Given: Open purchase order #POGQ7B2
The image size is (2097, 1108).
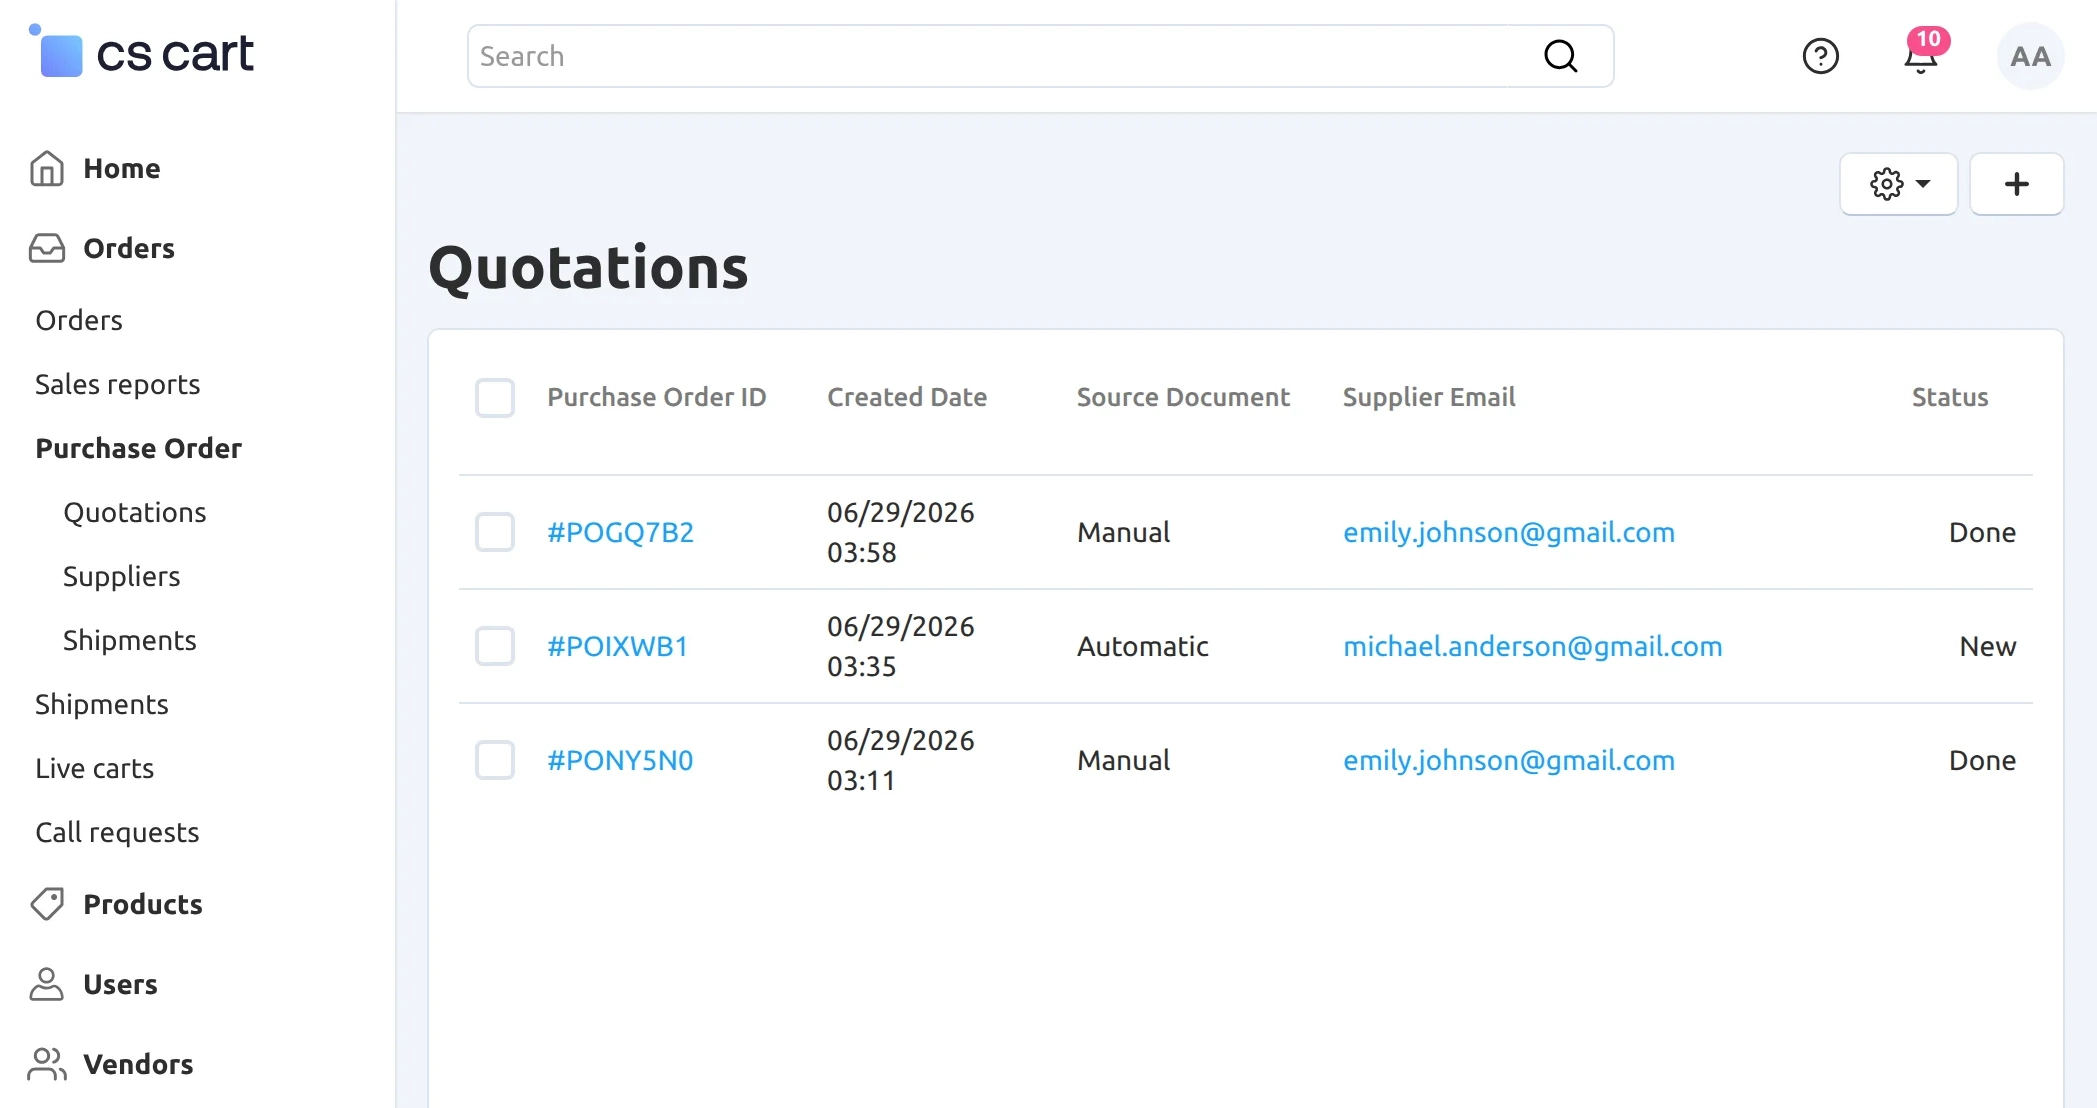Looking at the screenshot, I should (x=620, y=532).
